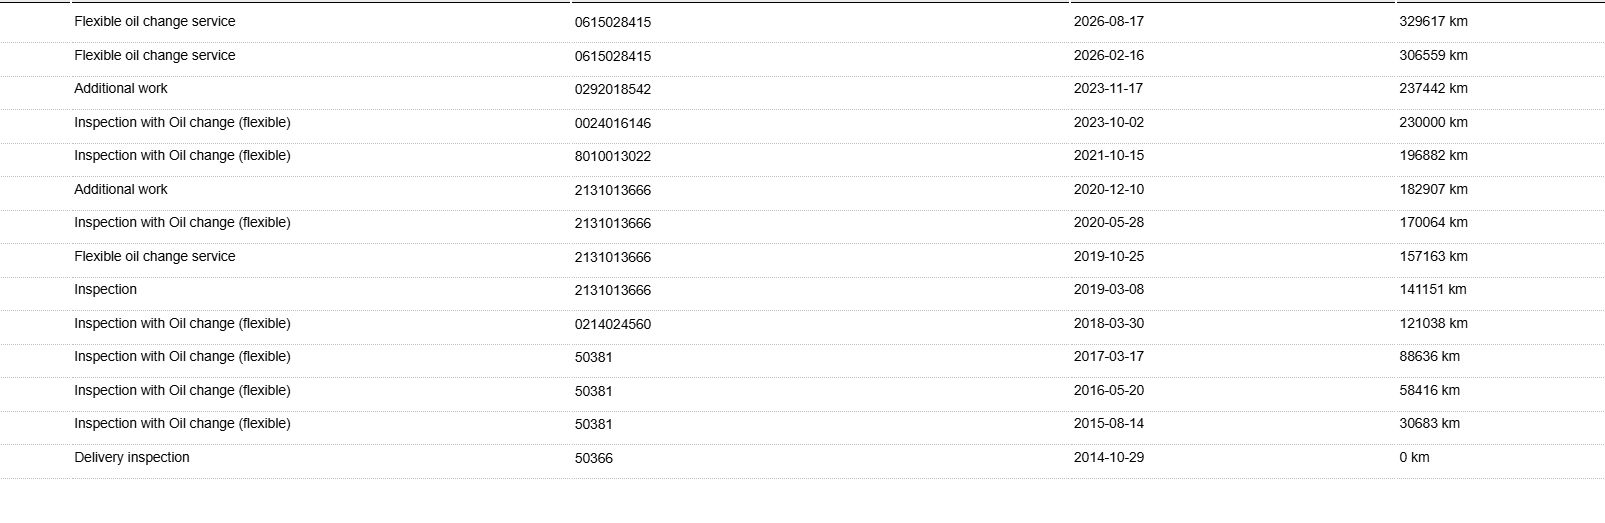This screenshot has height=523, width=1605.
Task: Select the 58416 km mileage entry
Action: click(x=1430, y=391)
